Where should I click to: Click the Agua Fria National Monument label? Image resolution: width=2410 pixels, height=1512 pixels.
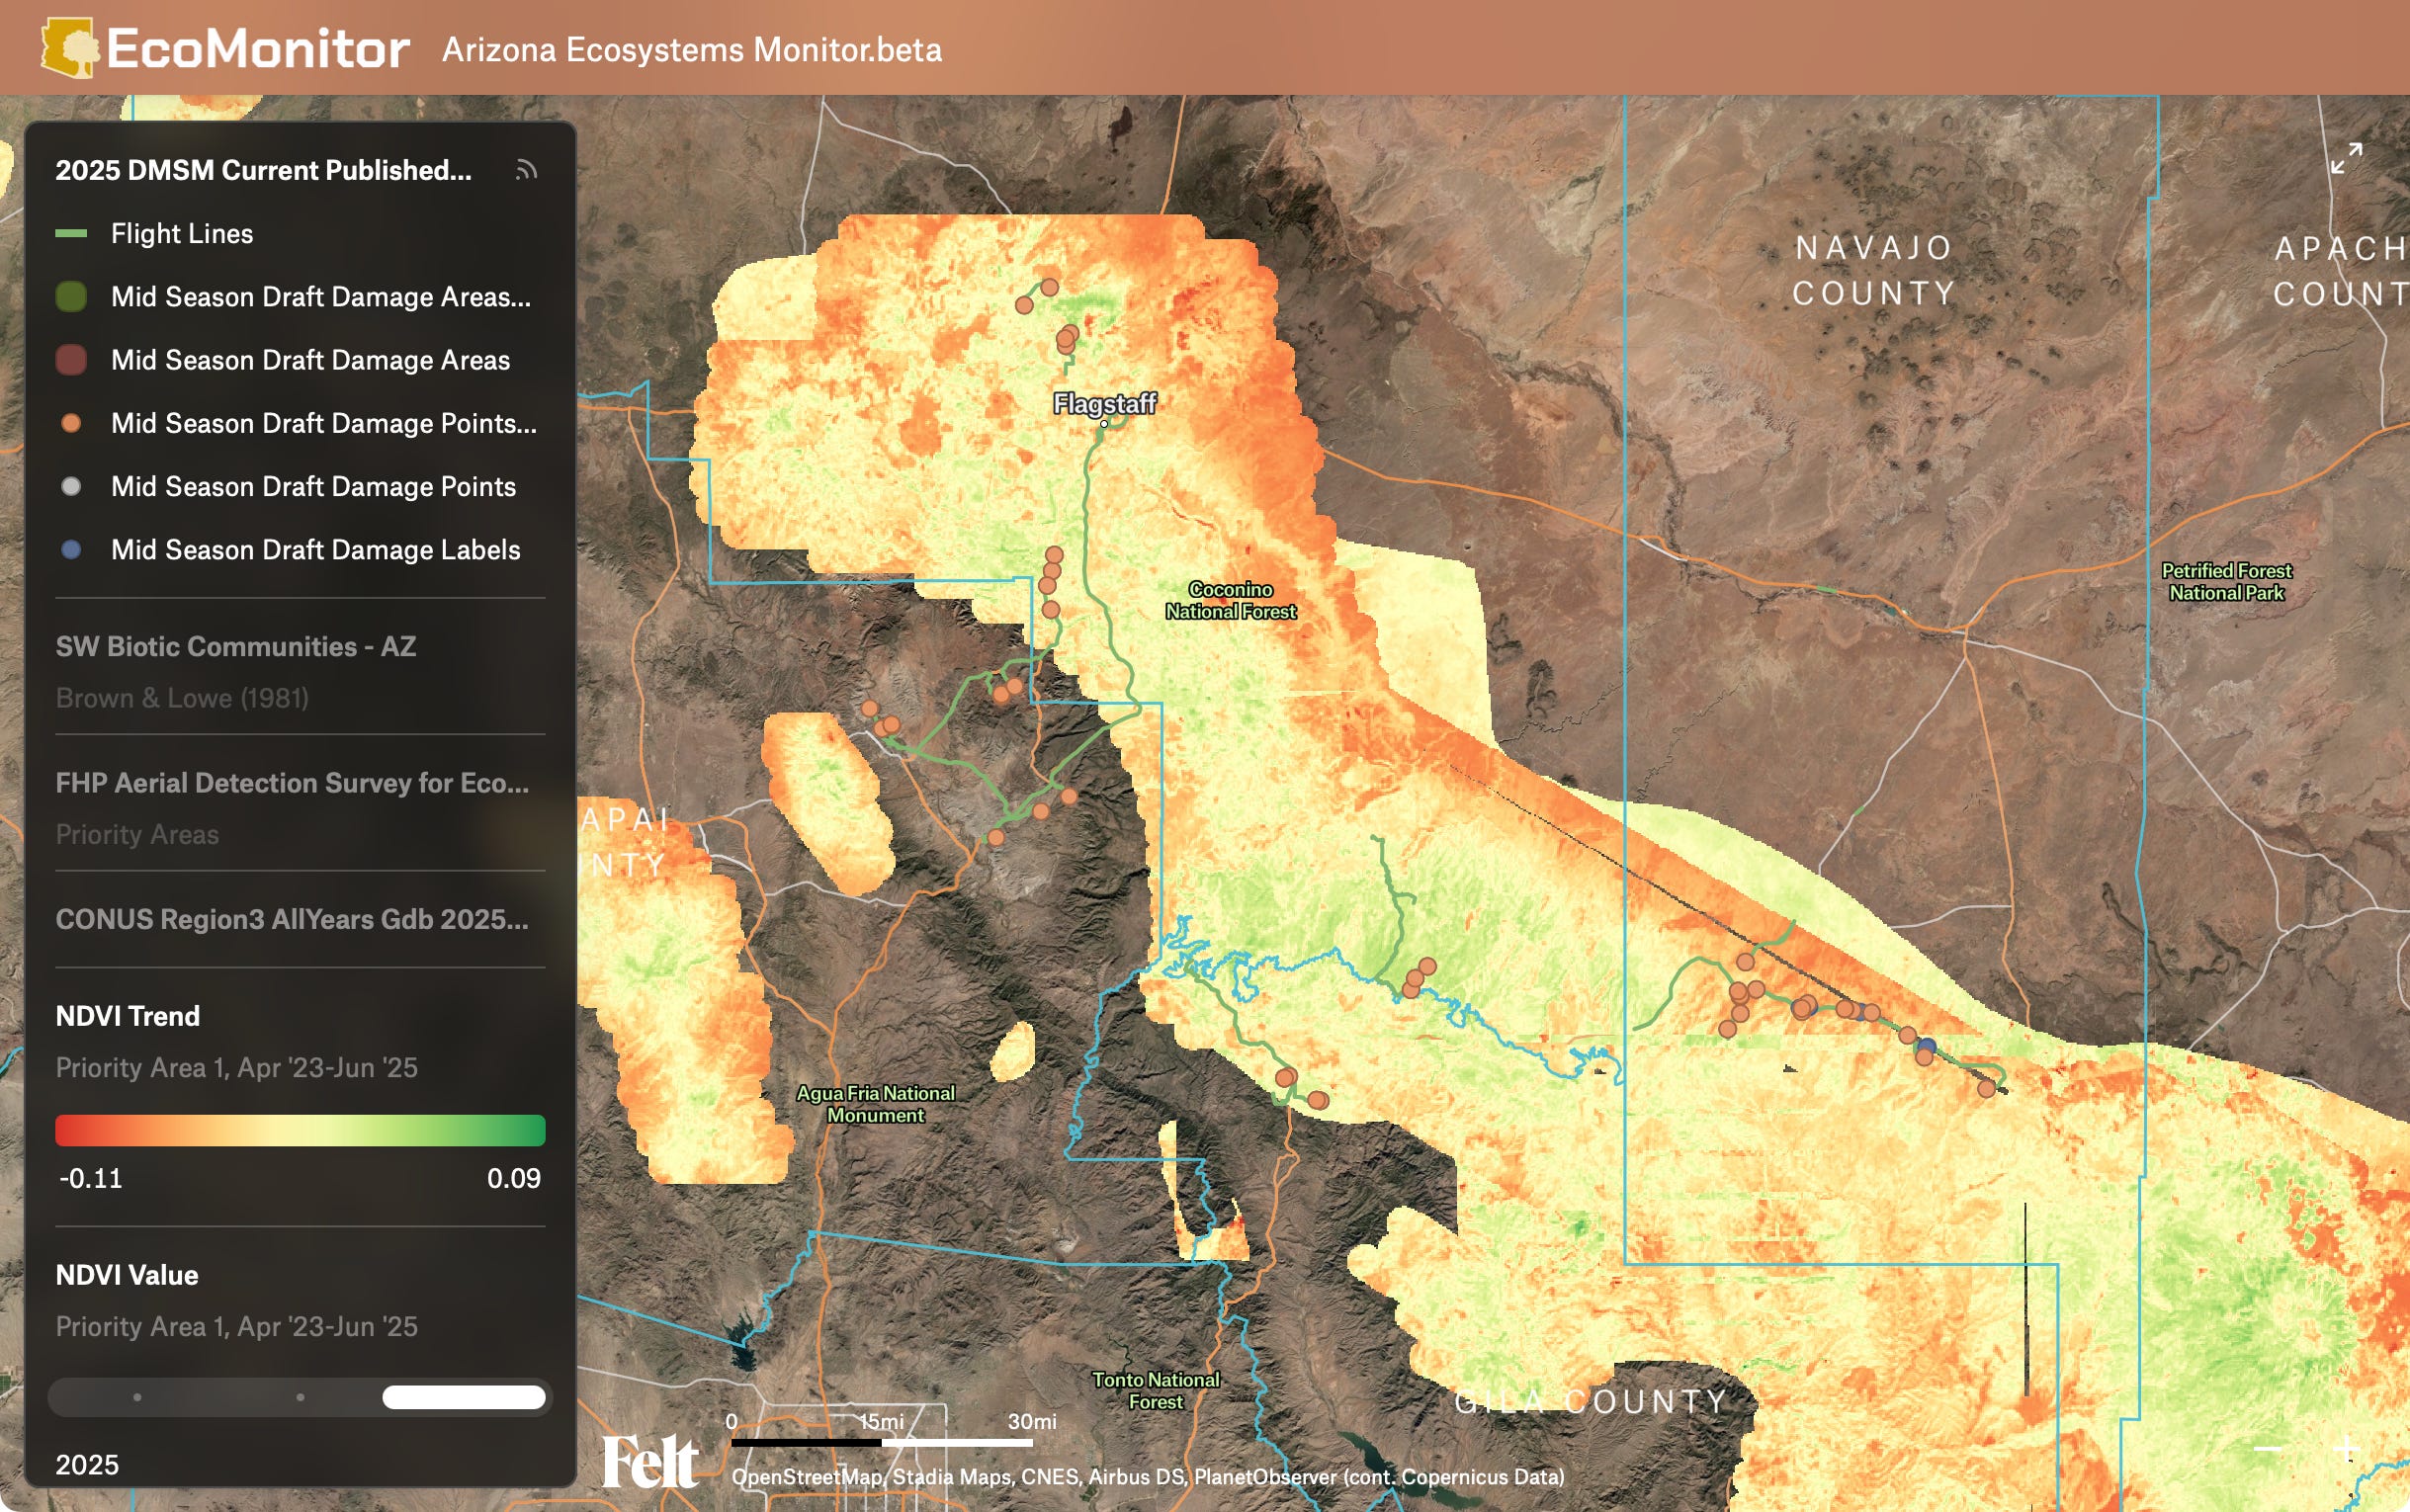click(875, 1104)
